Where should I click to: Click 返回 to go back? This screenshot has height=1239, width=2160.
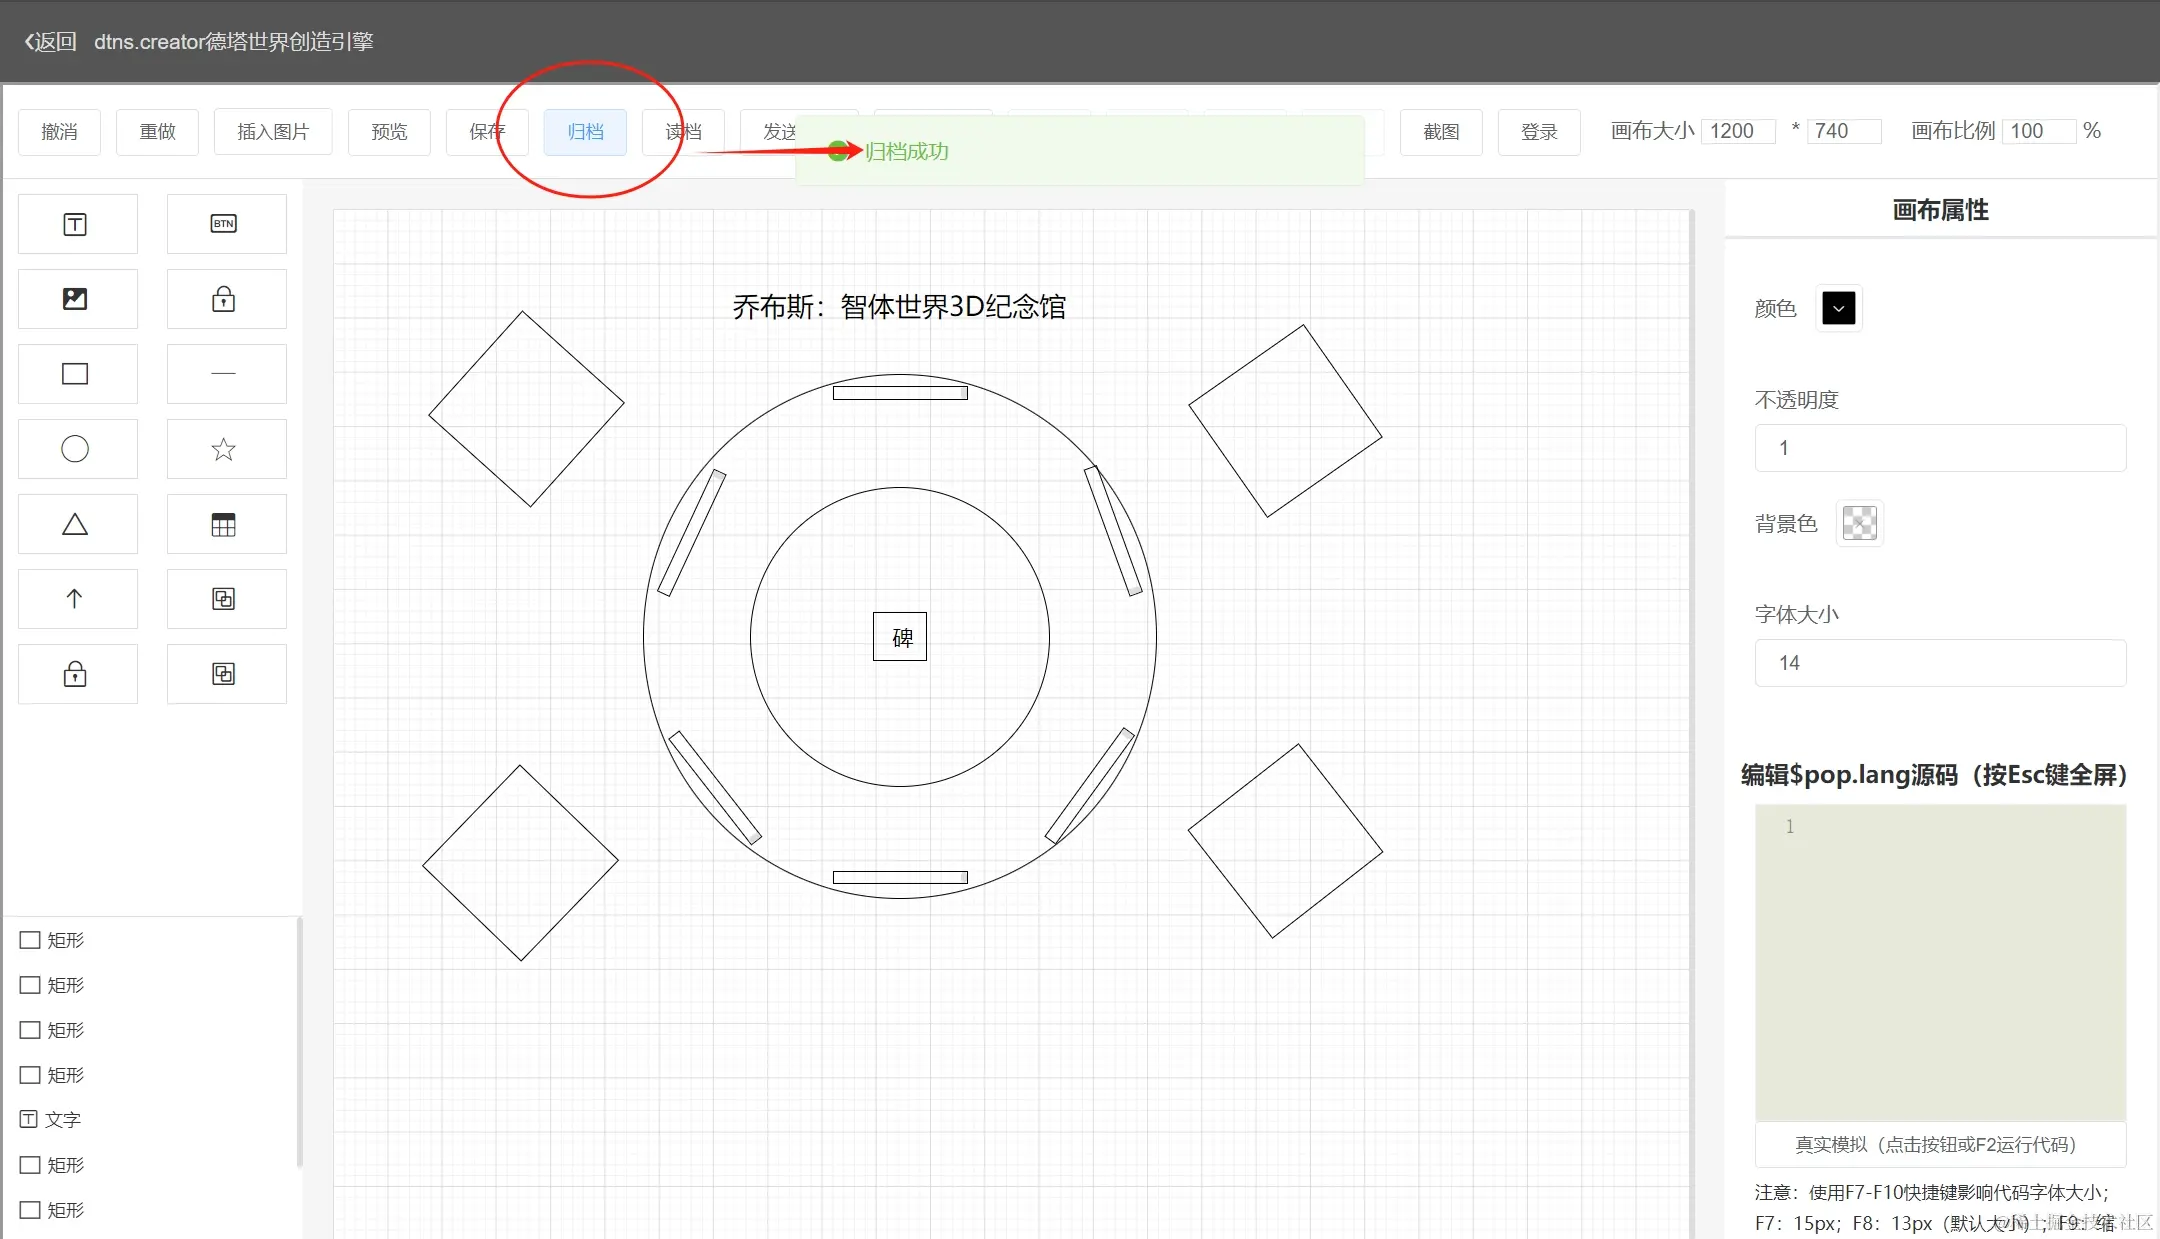tap(48, 40)
